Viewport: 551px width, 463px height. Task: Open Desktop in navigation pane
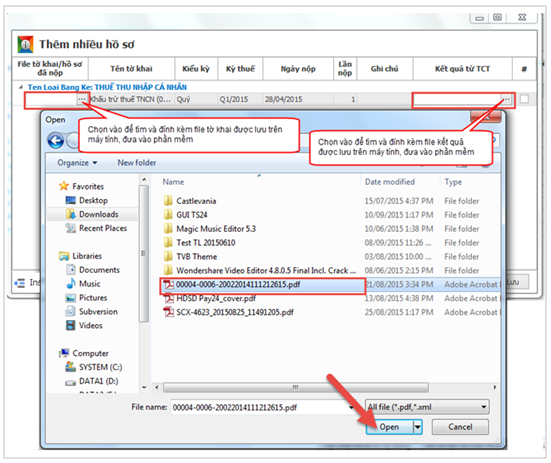point(93,201)
